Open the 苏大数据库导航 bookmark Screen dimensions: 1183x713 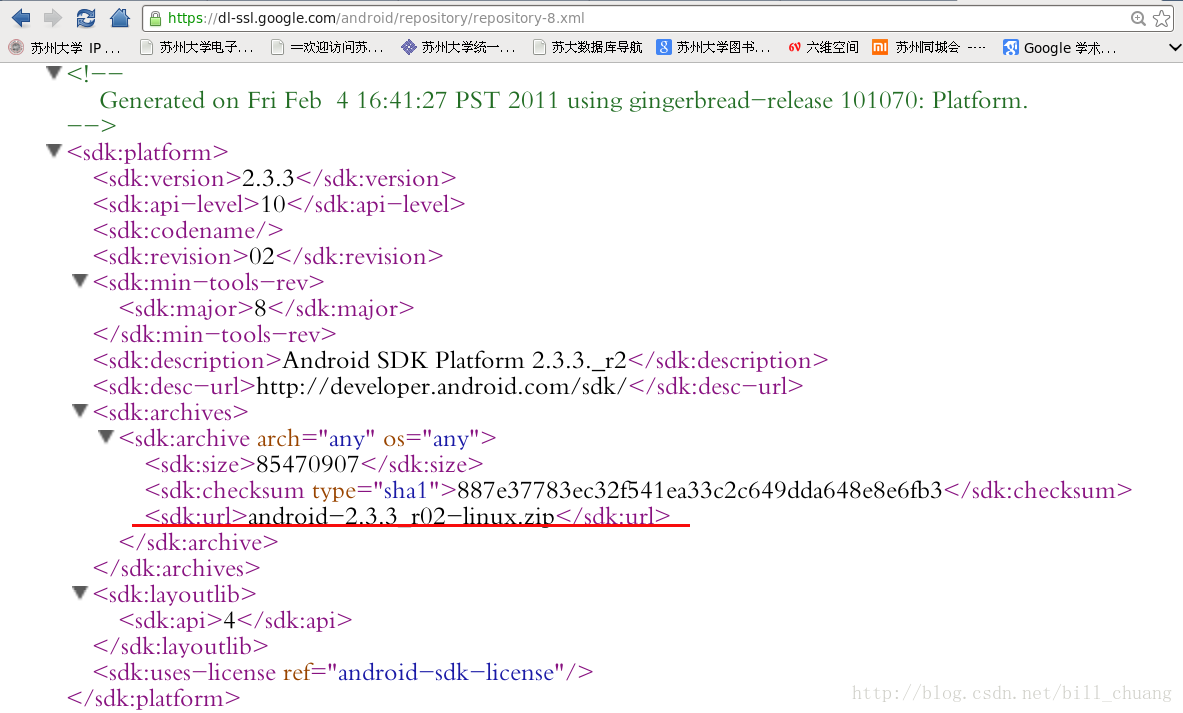pos(587,48)
